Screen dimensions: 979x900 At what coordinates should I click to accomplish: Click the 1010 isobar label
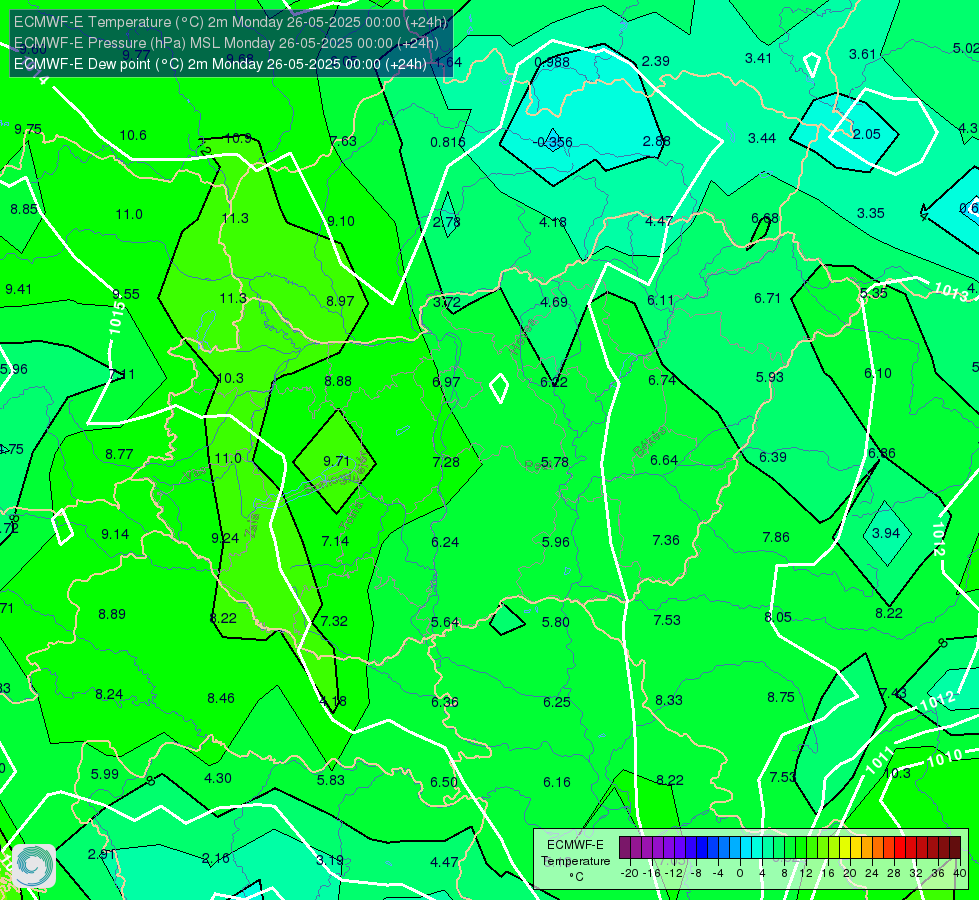pyautogui.click(x=945, y=758)
